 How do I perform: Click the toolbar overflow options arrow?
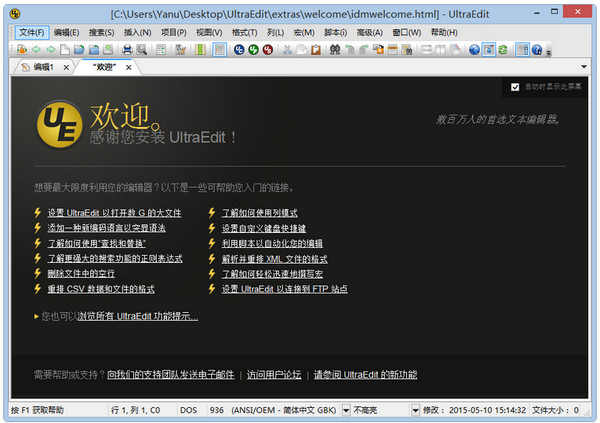click(x=548, y=52)
